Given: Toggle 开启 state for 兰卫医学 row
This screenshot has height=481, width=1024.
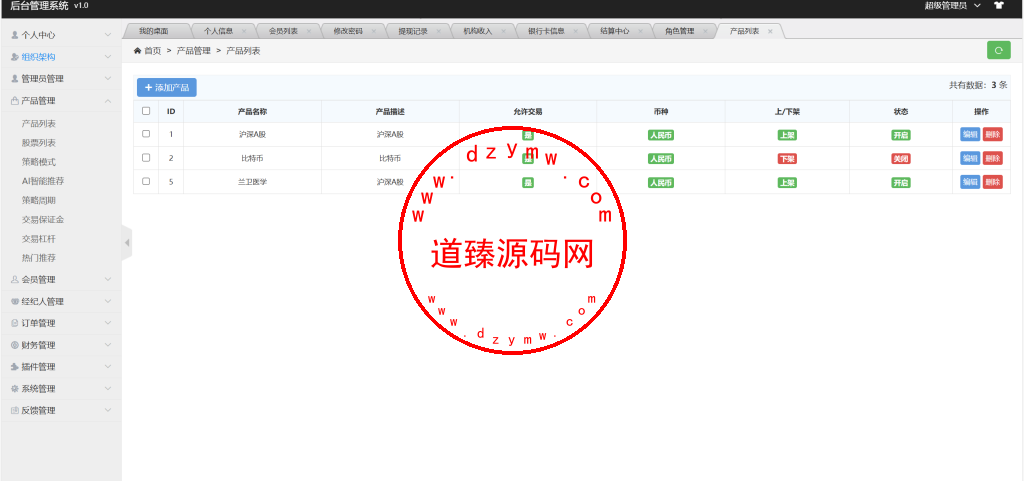Looking at the screenshot, I should click(x=901, y=183).
